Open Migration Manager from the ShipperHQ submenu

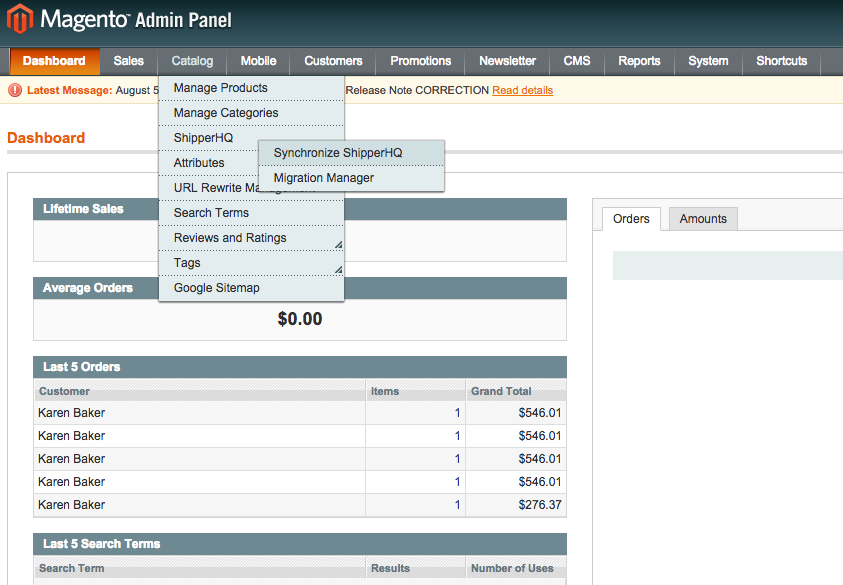click(324, 178)
